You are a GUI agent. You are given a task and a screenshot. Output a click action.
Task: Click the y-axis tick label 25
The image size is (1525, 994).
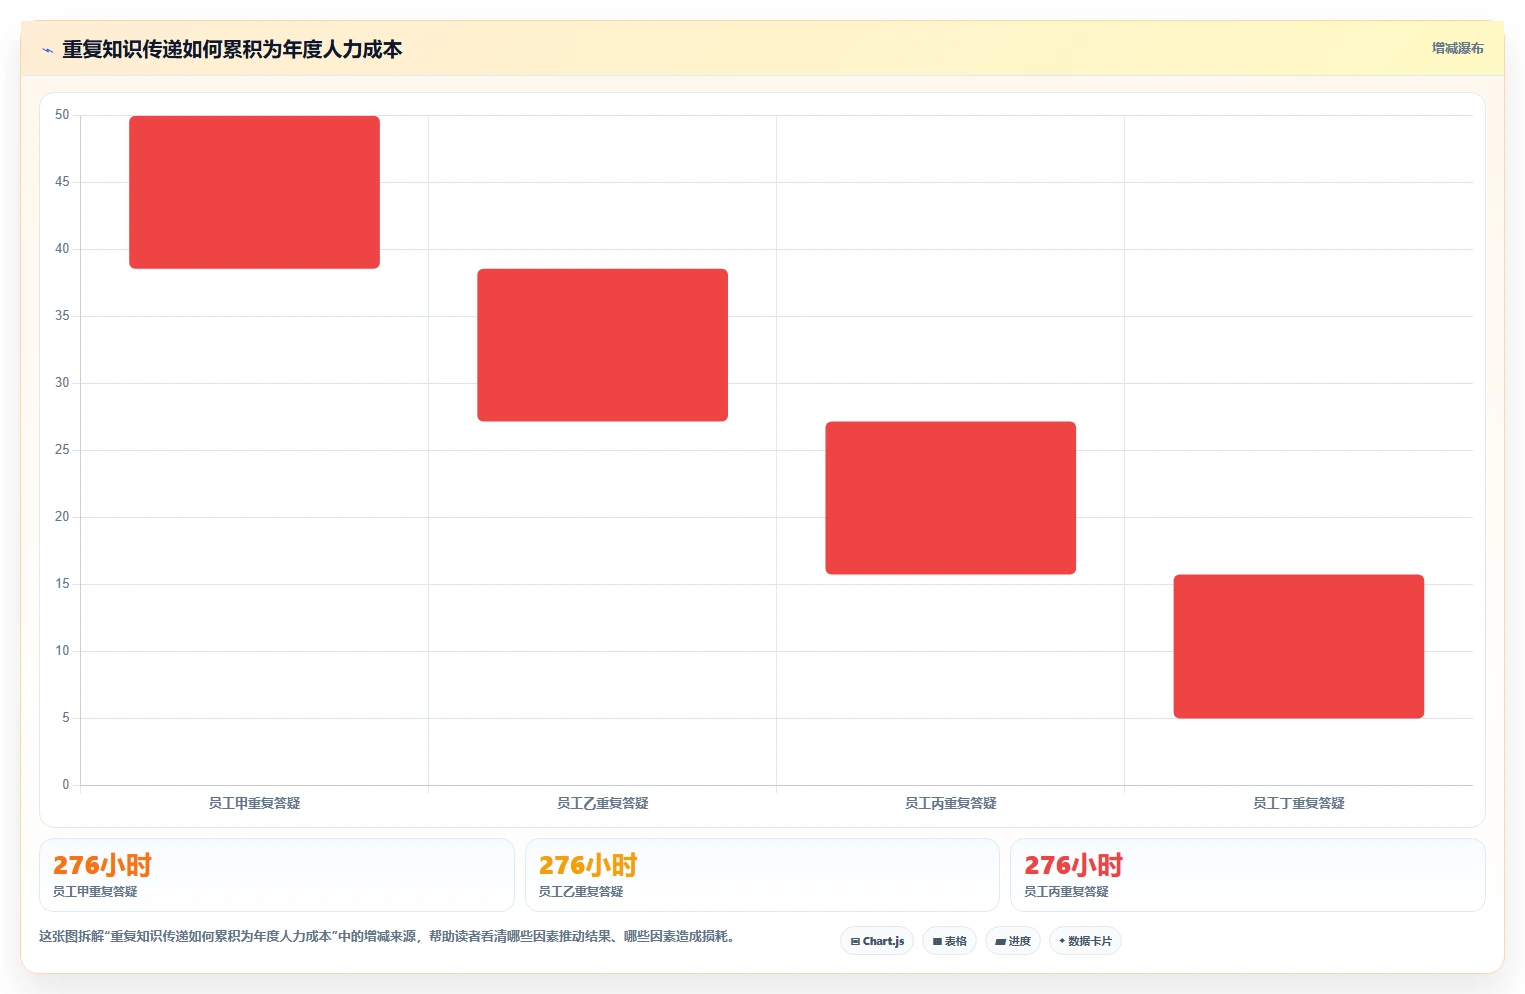[62, 450]
